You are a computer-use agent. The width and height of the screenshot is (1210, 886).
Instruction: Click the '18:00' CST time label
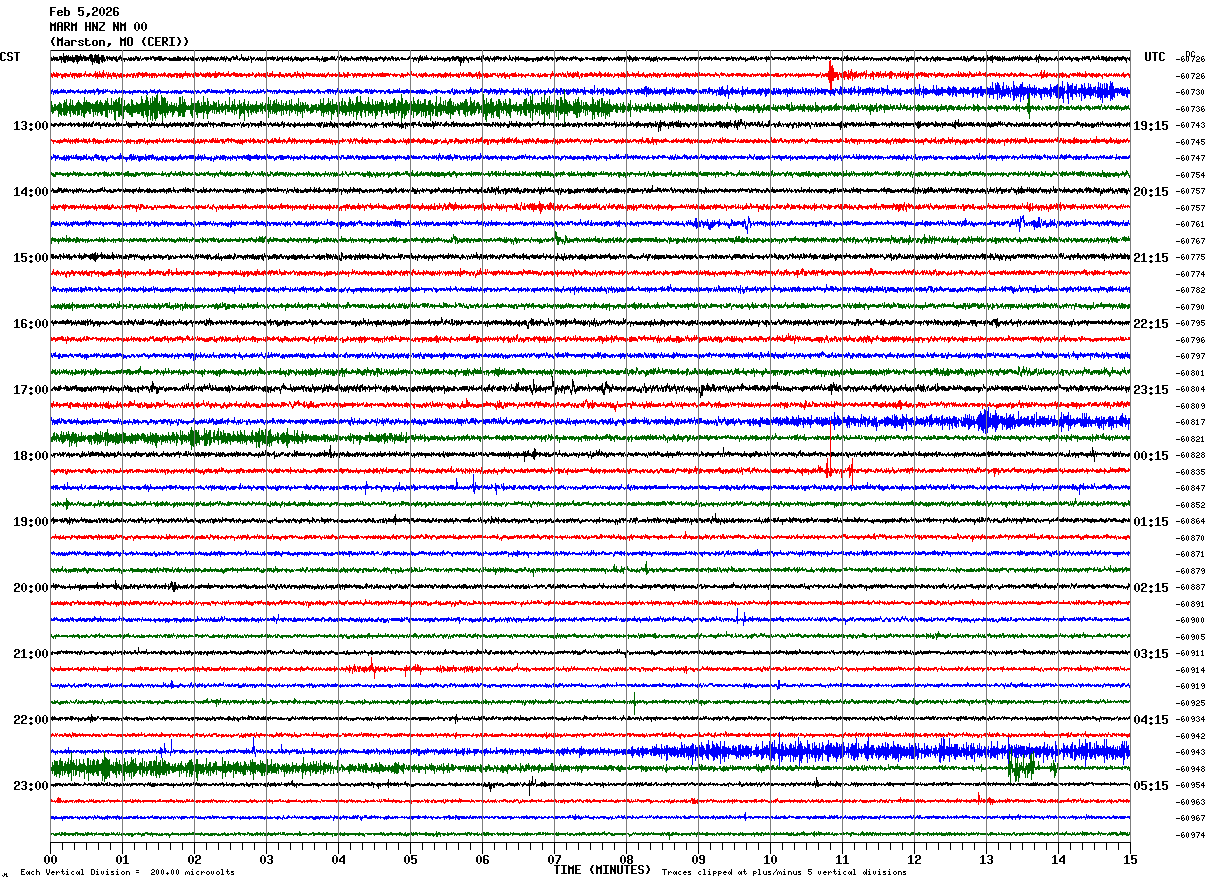coord(31,456)
